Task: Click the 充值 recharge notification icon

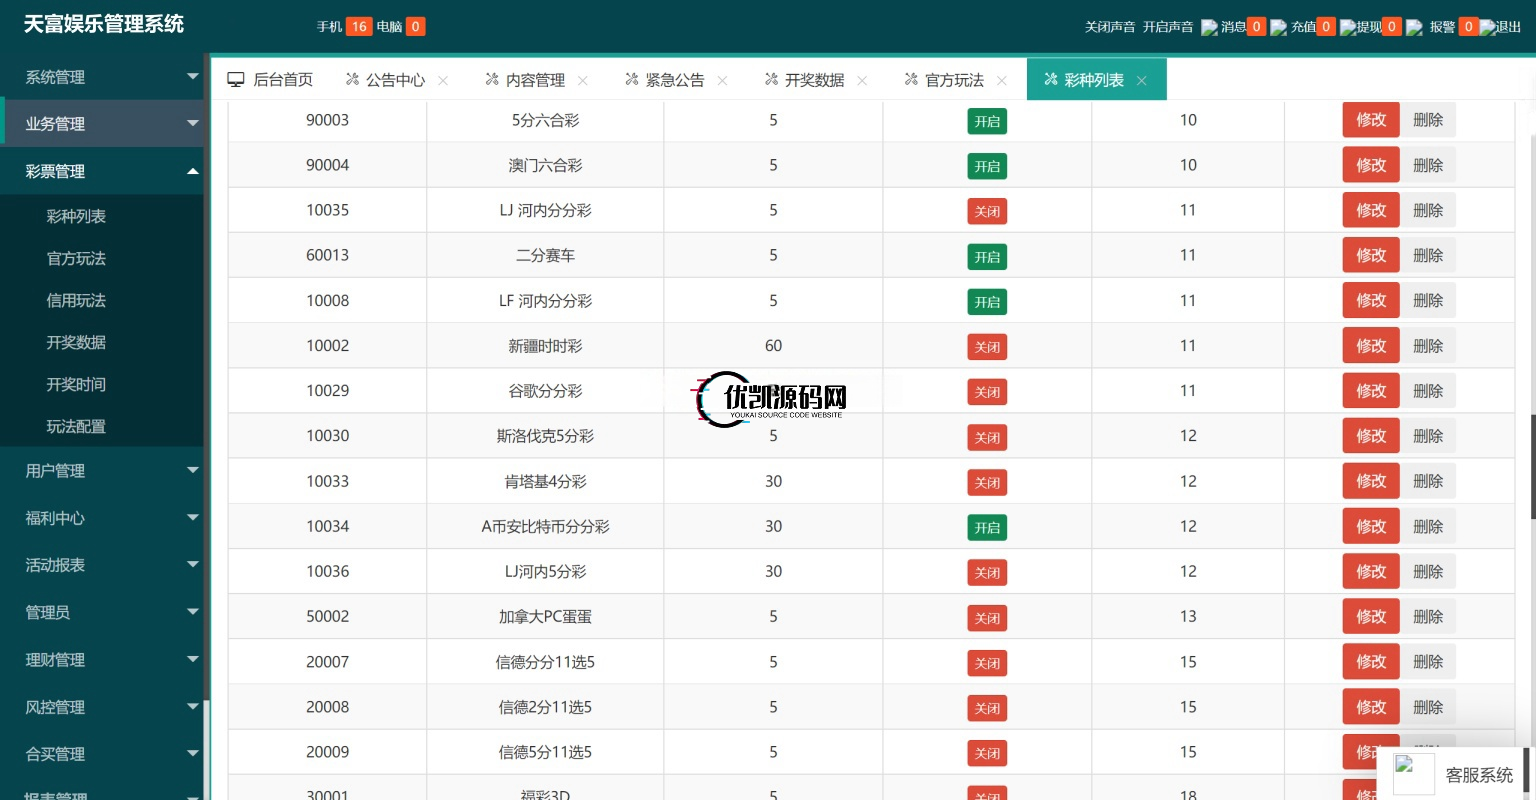Action: pyautogui.click(x=1278, y=28)
